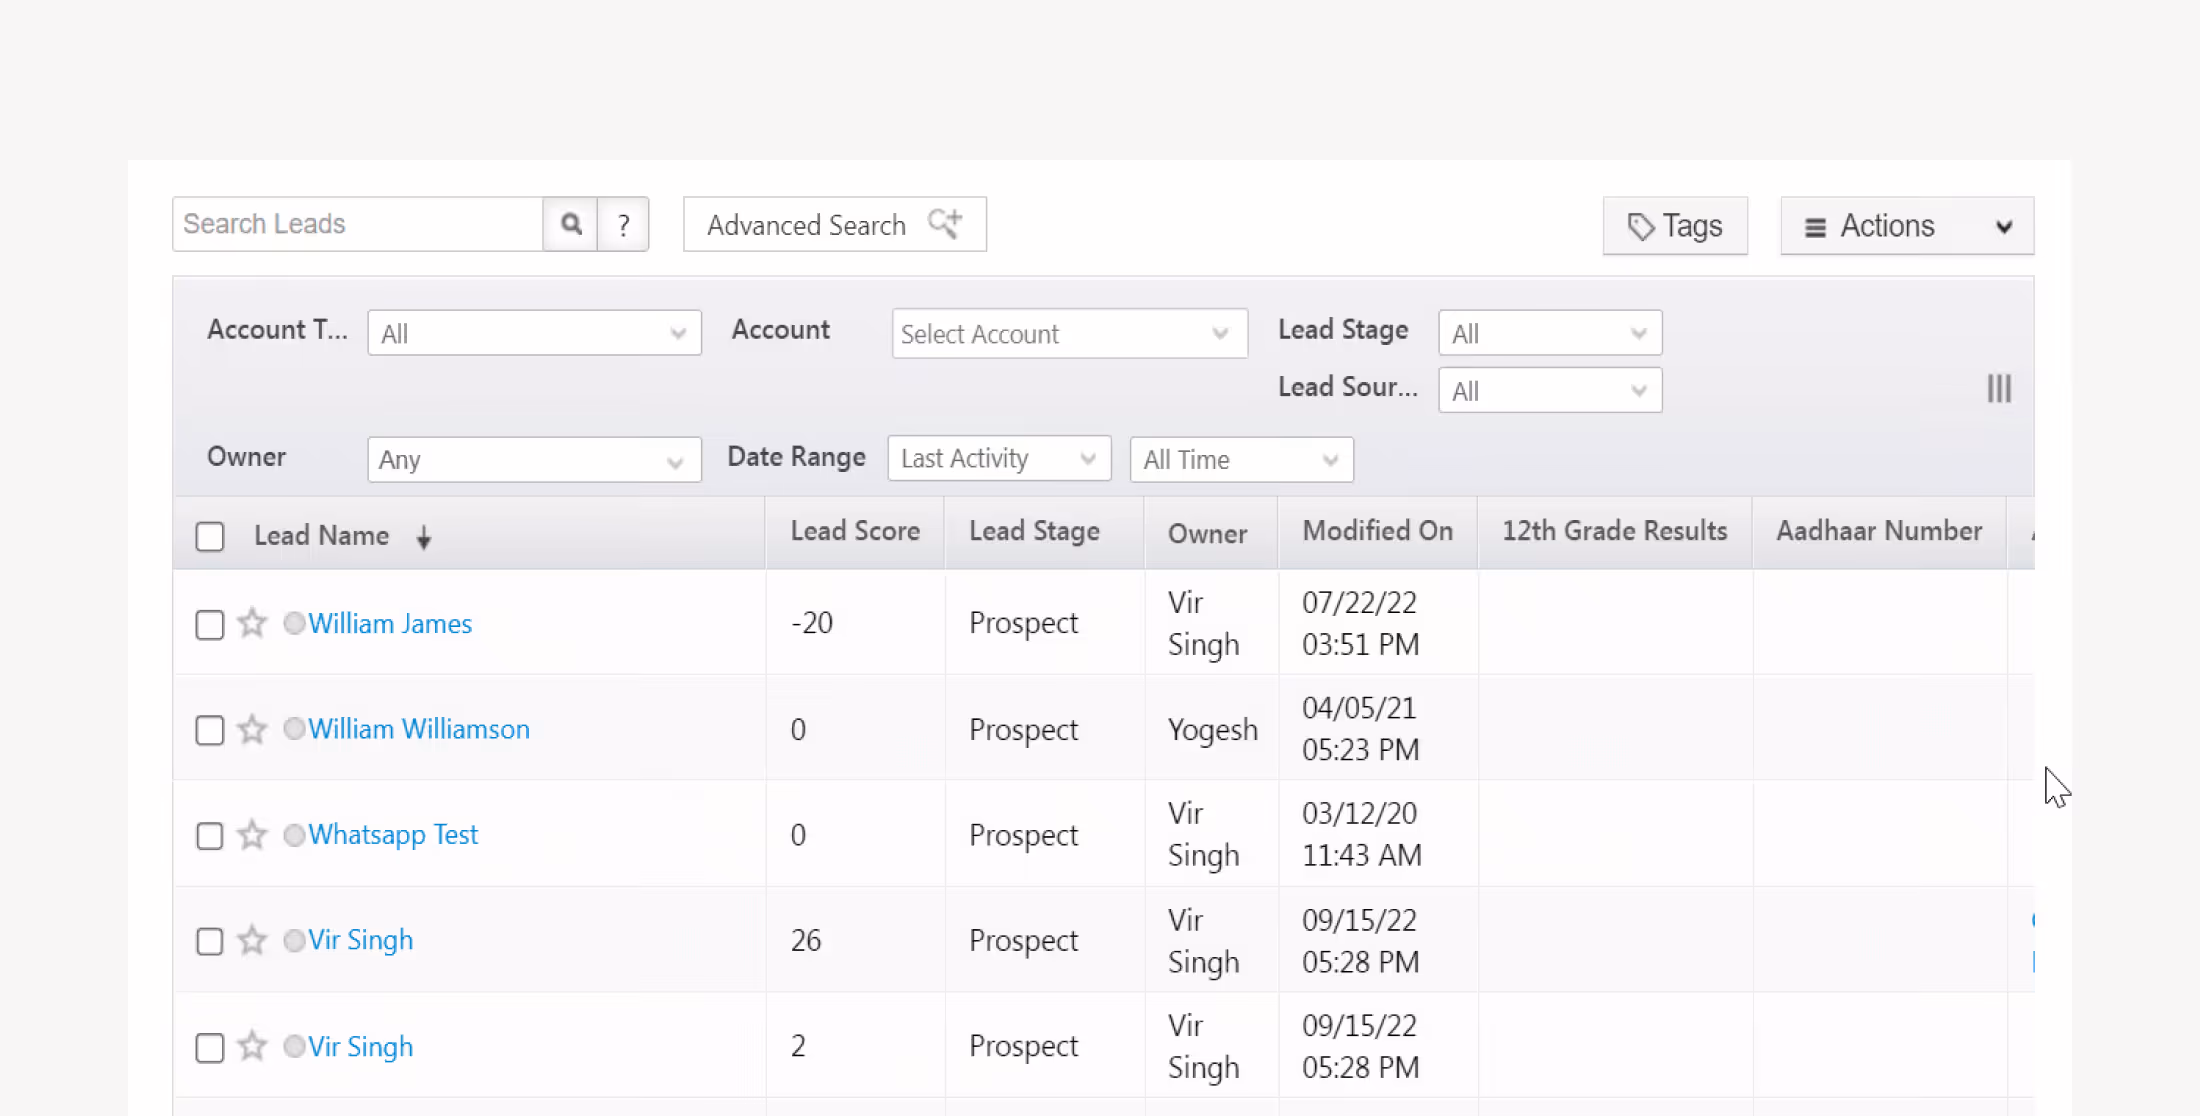Open the All Time date dropdown
Viewport: 2200px width, 1116px height.
tap(1241, 460)
